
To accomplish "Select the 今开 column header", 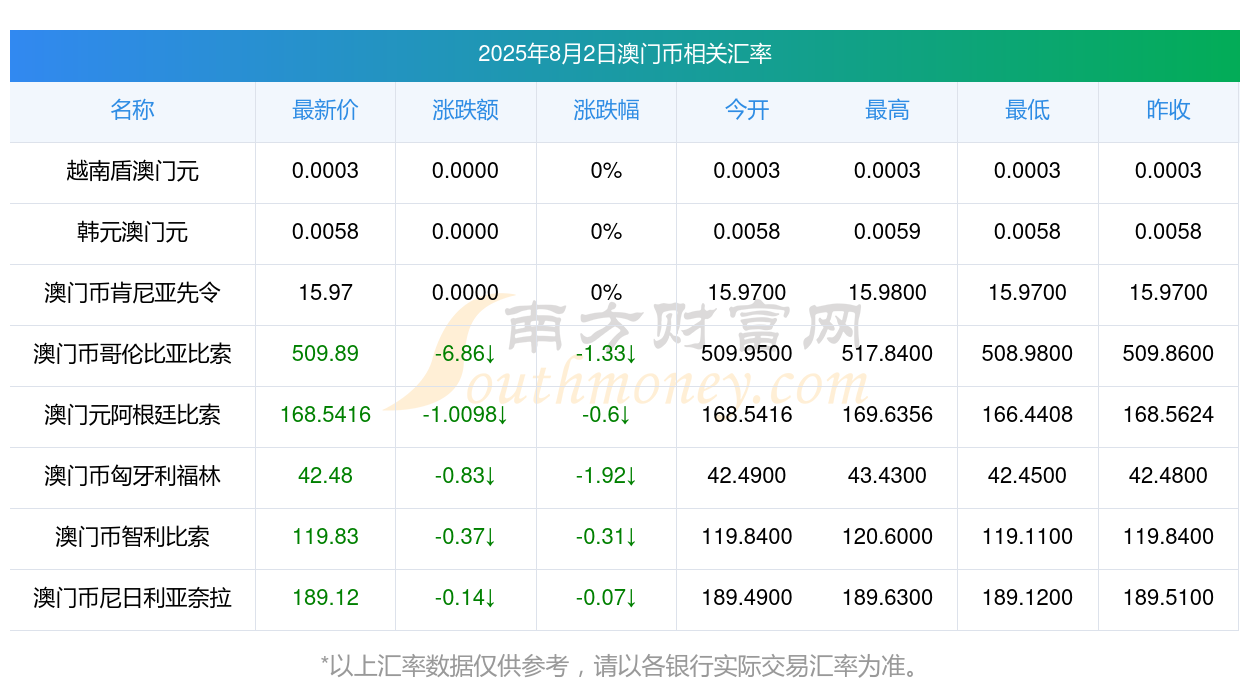I will (x=747, y=110).
